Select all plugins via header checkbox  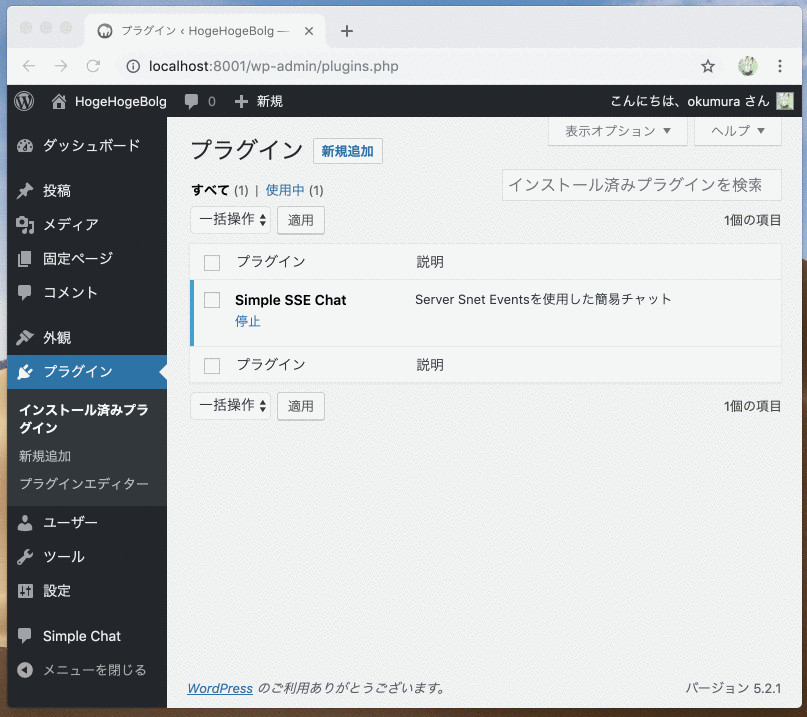(x=211, y=262)
